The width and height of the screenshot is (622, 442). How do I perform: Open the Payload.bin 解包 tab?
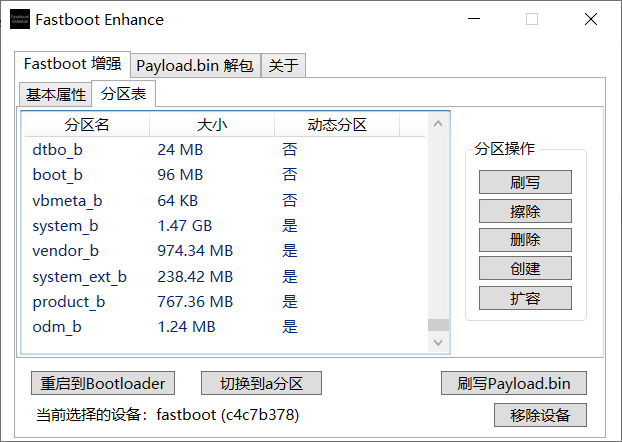pos(195,65)
